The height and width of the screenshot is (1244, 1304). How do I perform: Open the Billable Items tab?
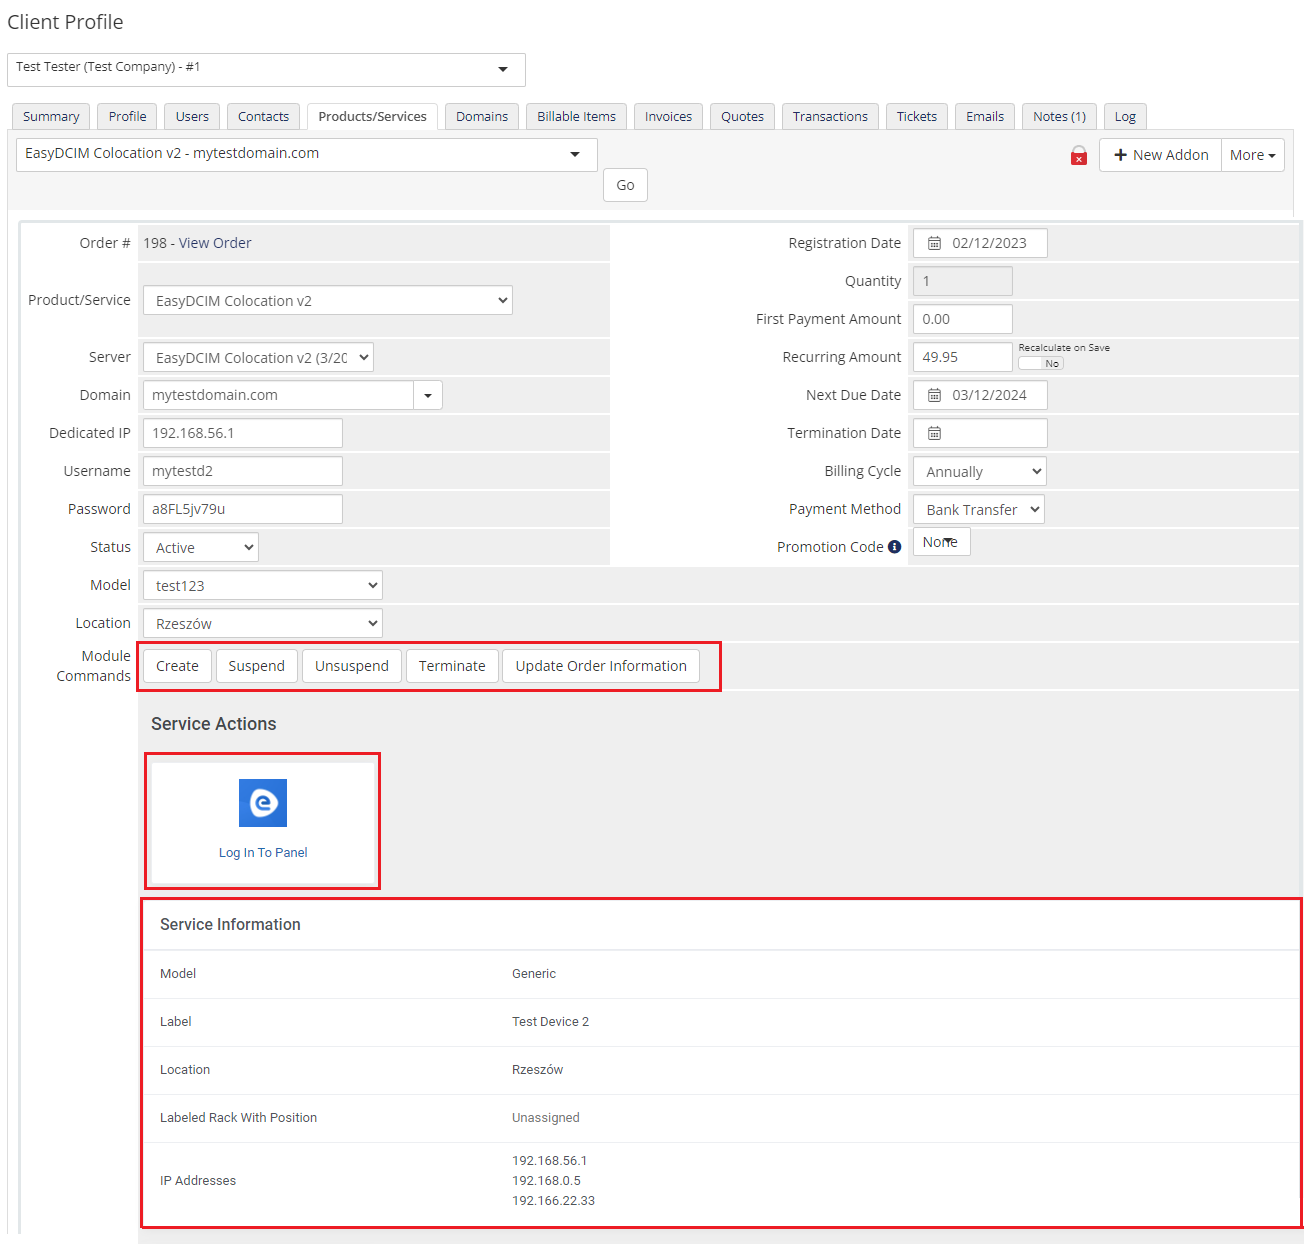point(577,117)
